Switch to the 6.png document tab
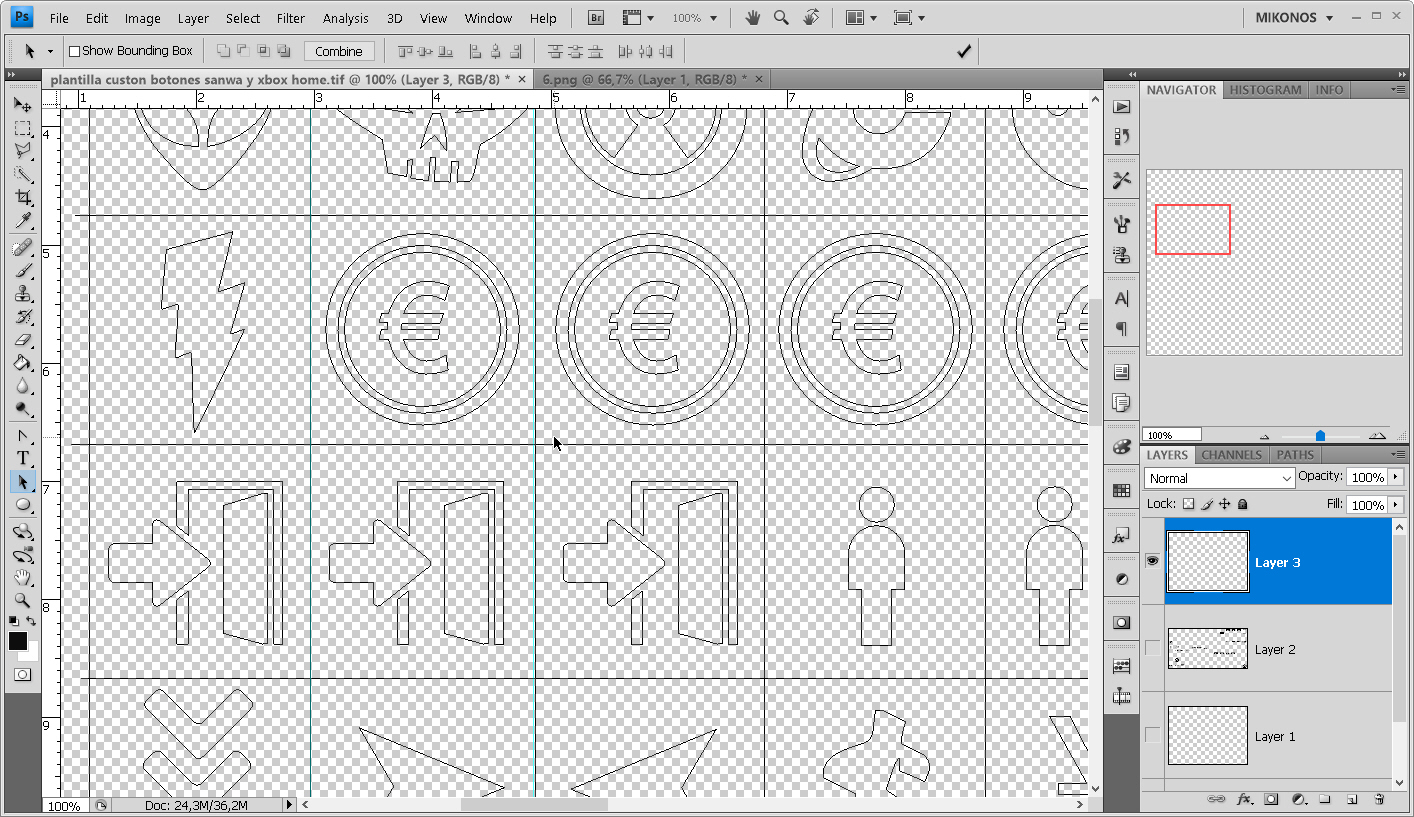The height and width of the screenshot is (817, 1414). [x=644, y=79]
